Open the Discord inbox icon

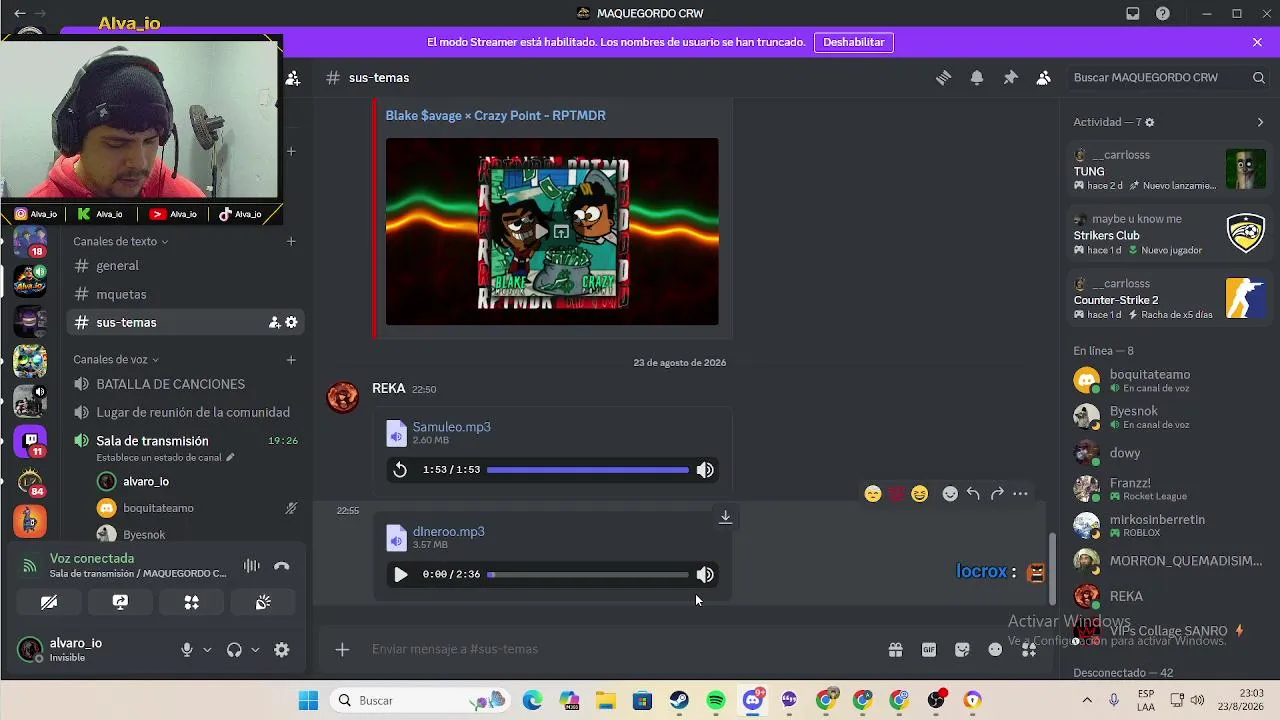(1133, 14)
